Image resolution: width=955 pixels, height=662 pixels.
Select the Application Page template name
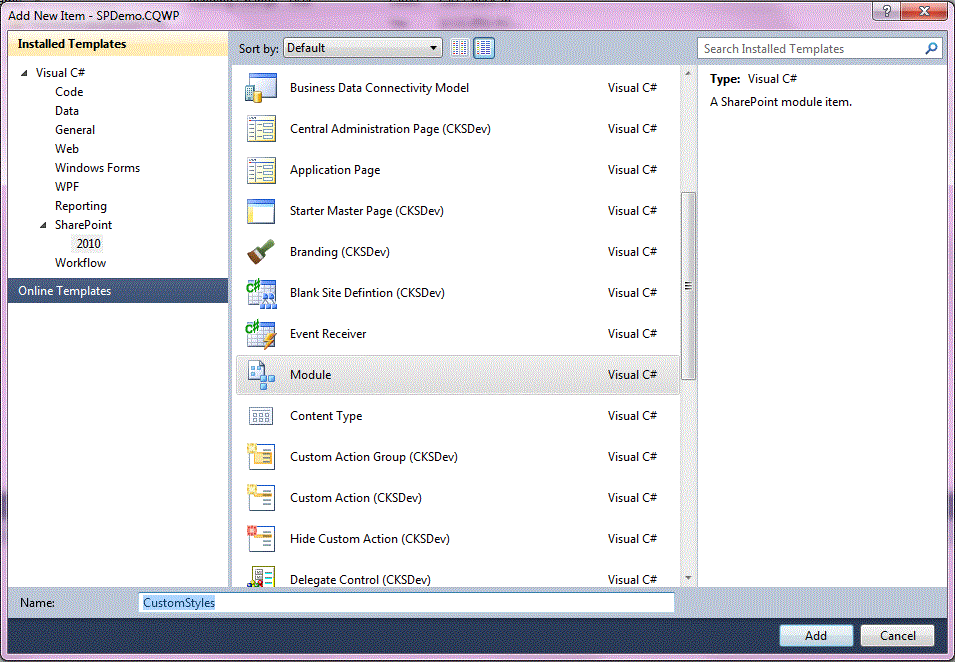(335, 170)
